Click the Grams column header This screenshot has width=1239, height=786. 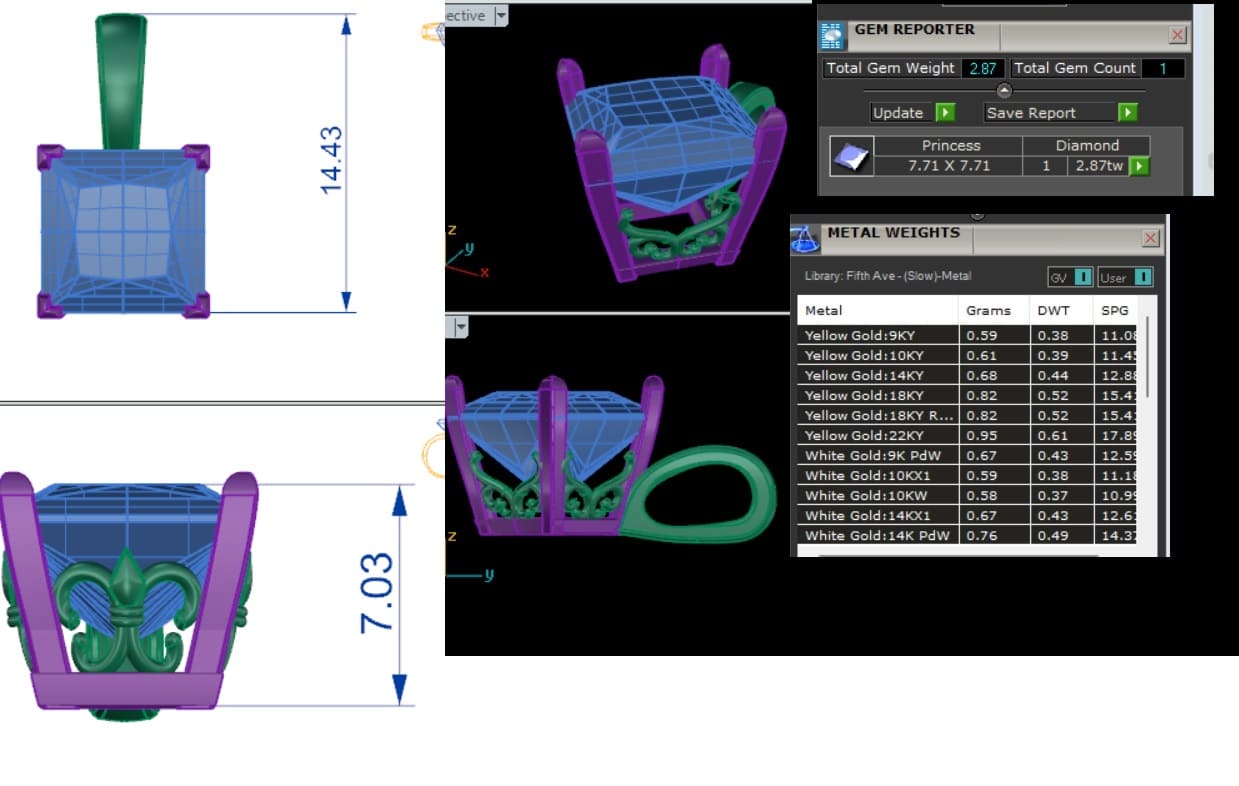click(x=988, y=310)
